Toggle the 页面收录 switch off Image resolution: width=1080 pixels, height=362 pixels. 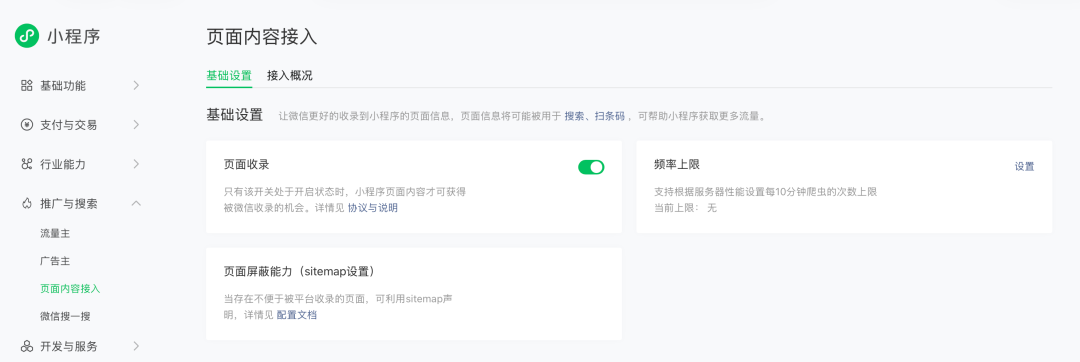591,167
